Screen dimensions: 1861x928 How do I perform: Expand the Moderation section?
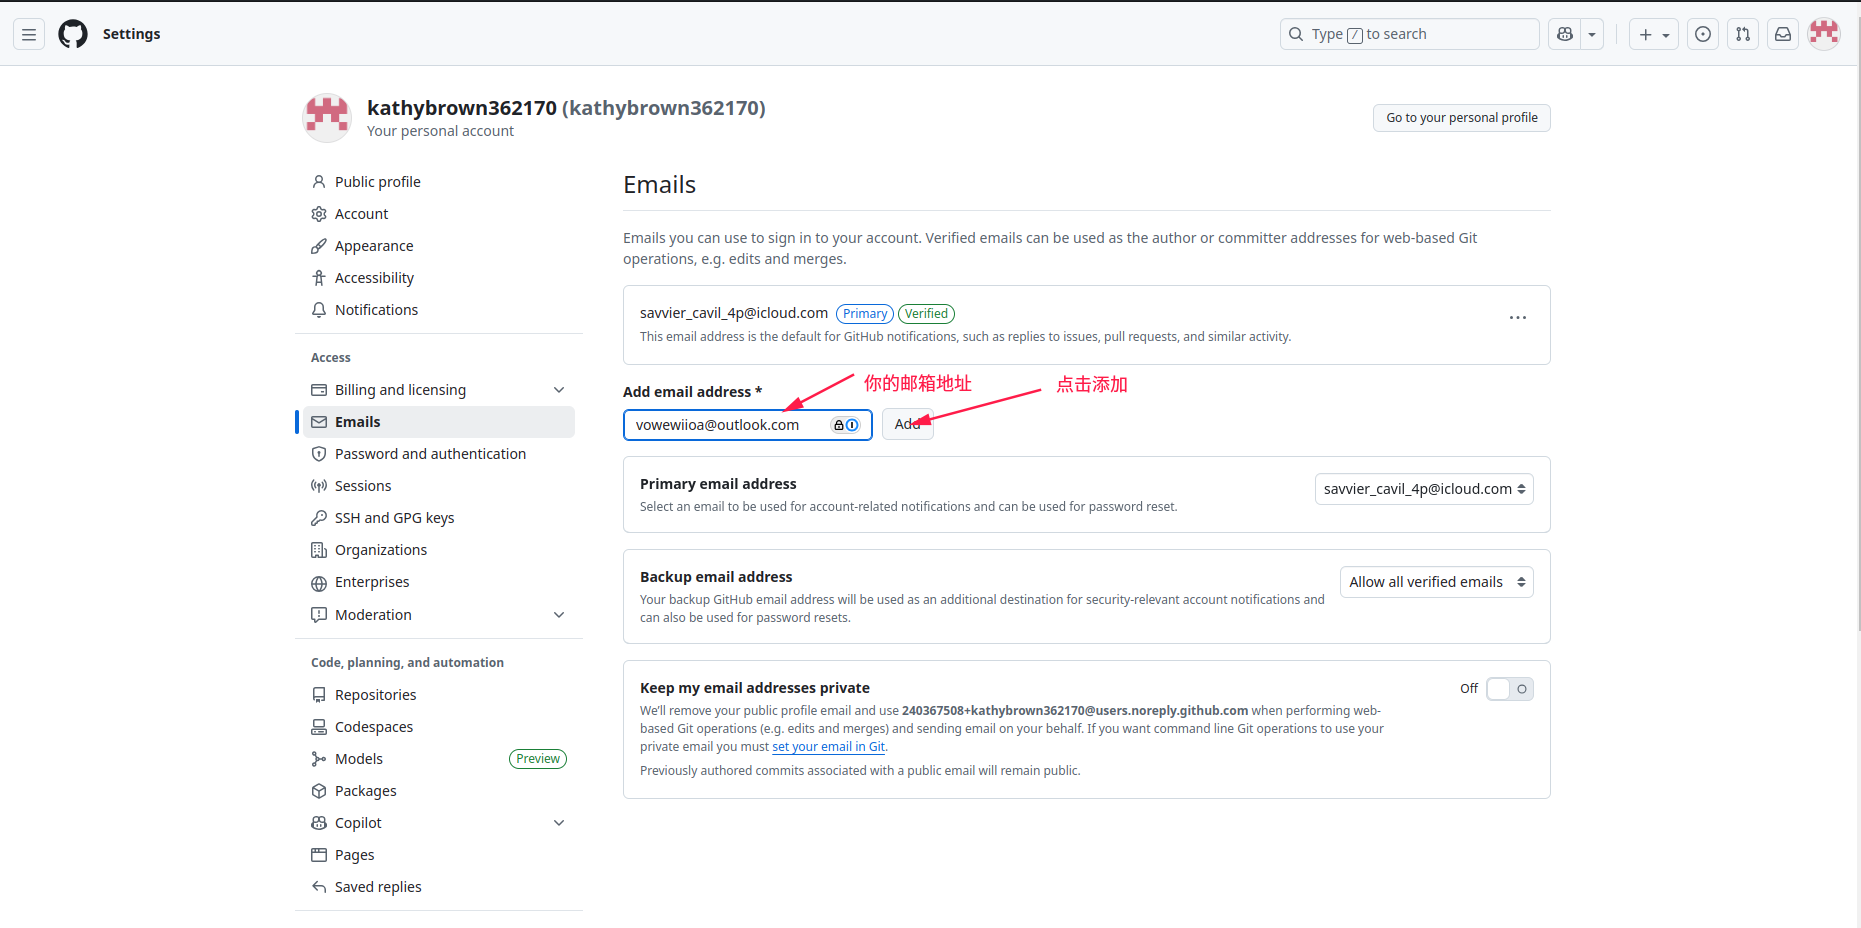pos(559,615)
